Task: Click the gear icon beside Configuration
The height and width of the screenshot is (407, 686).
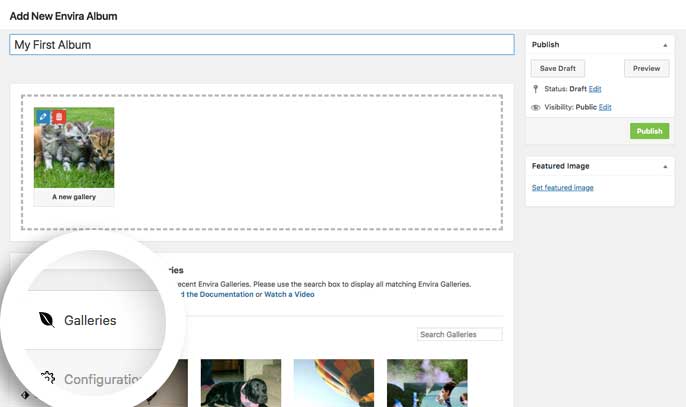Action: coord(48,378)
